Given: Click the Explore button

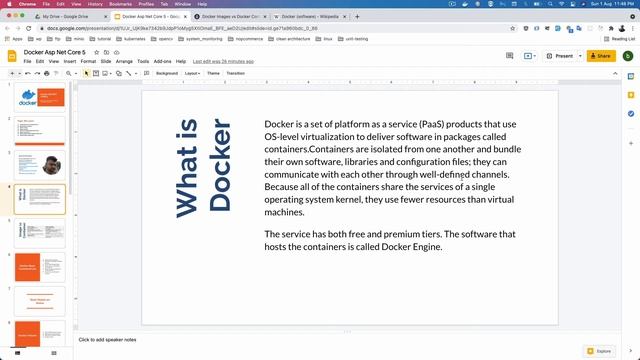Looking at the screenshot, I should (599, 351).
